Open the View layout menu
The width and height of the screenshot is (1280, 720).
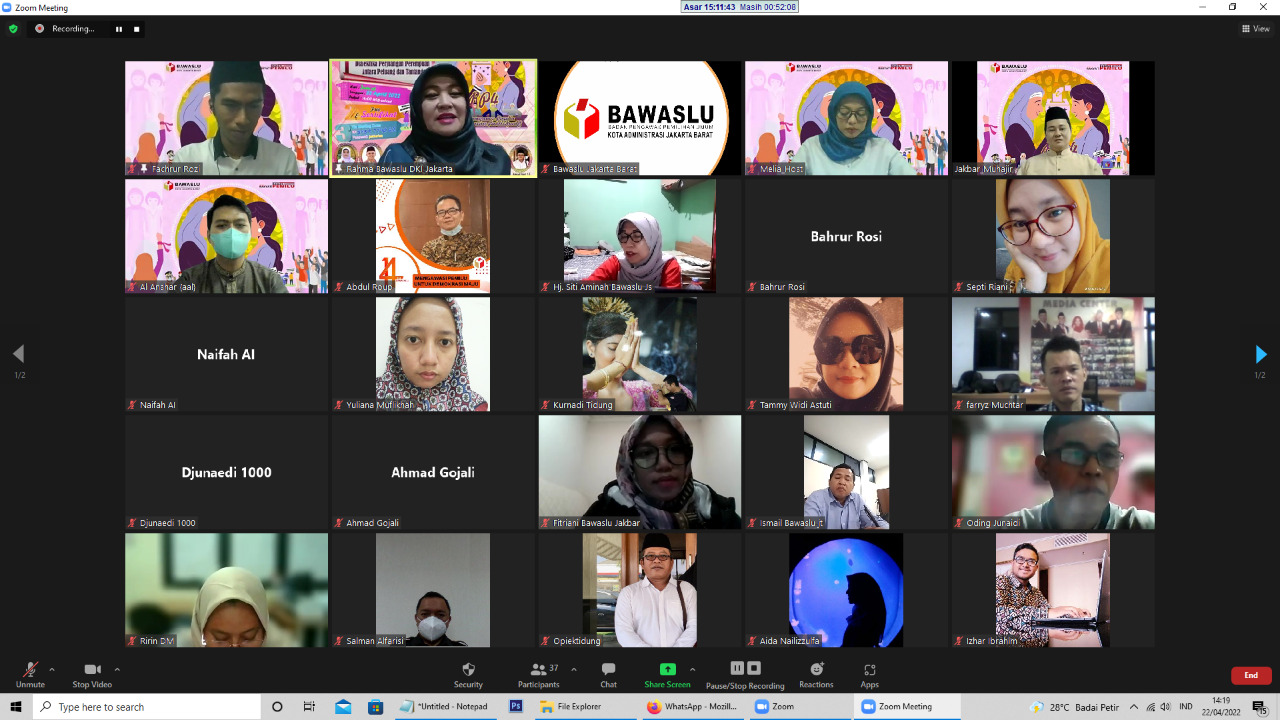(1255, 29)
